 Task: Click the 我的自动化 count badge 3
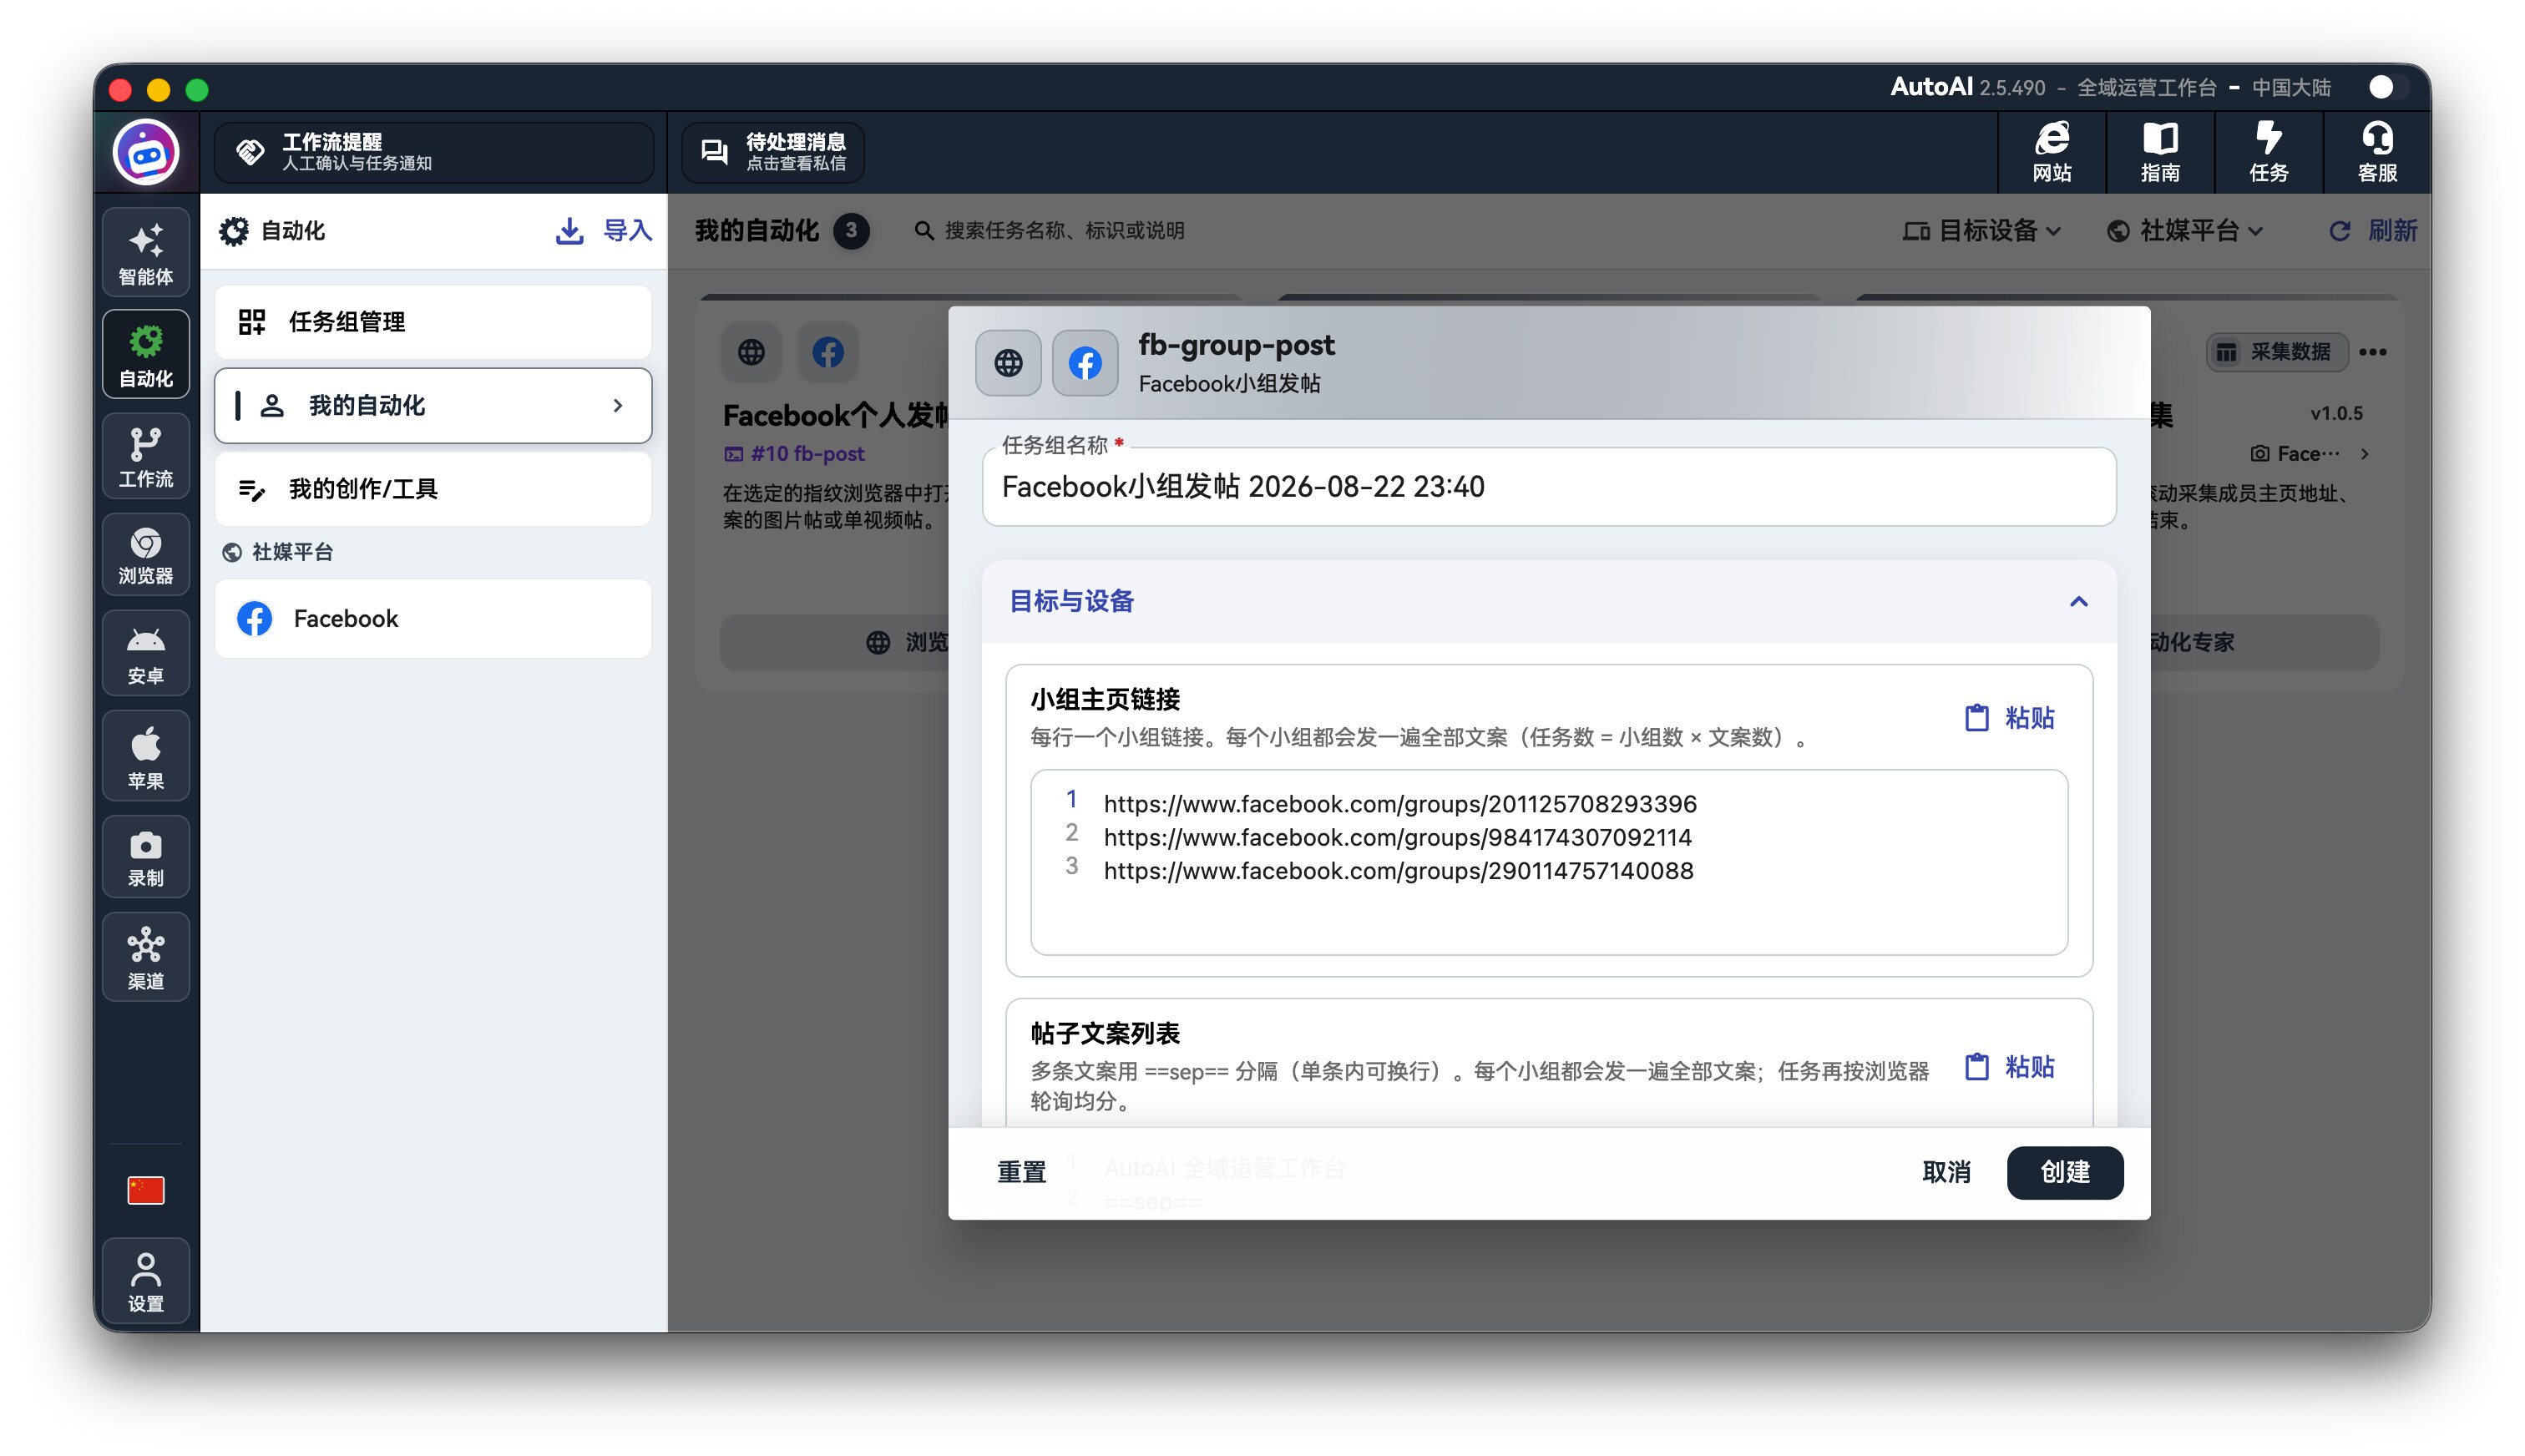click(851, 231)
